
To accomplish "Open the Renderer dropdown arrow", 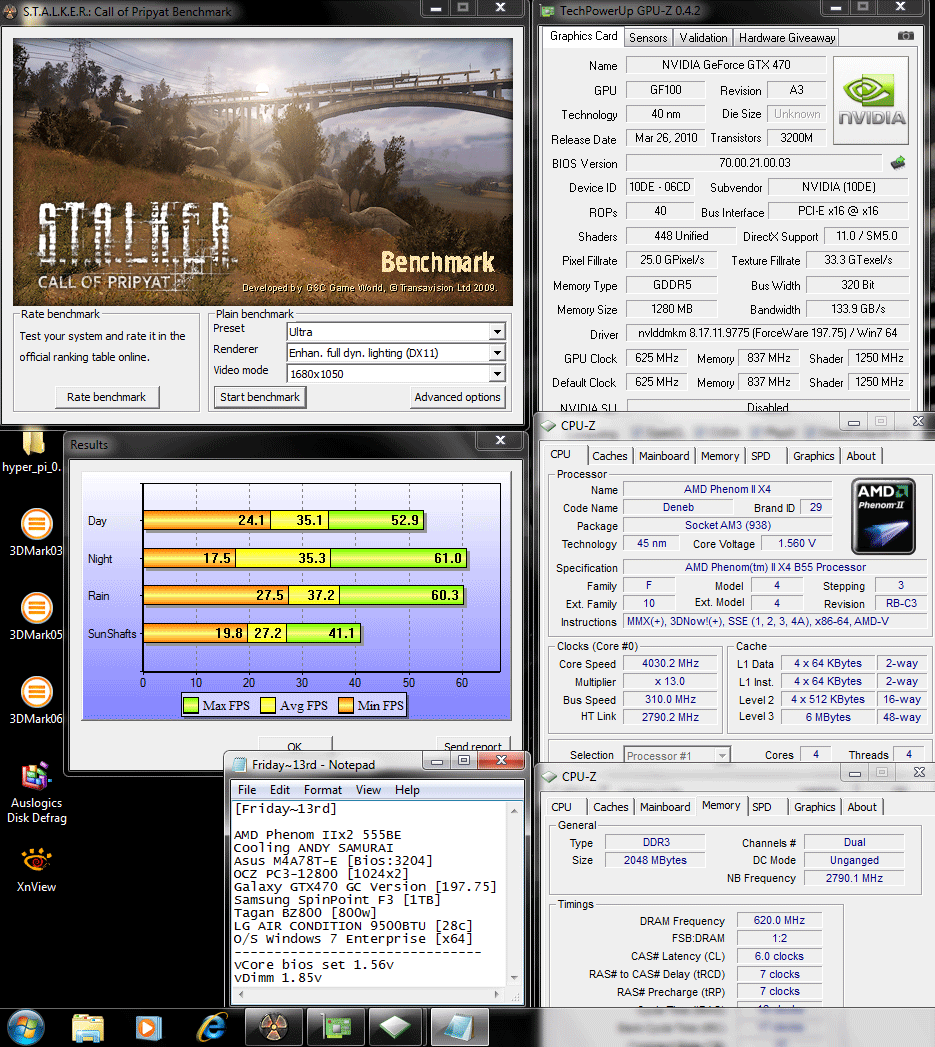I will (x=497, y=353).
